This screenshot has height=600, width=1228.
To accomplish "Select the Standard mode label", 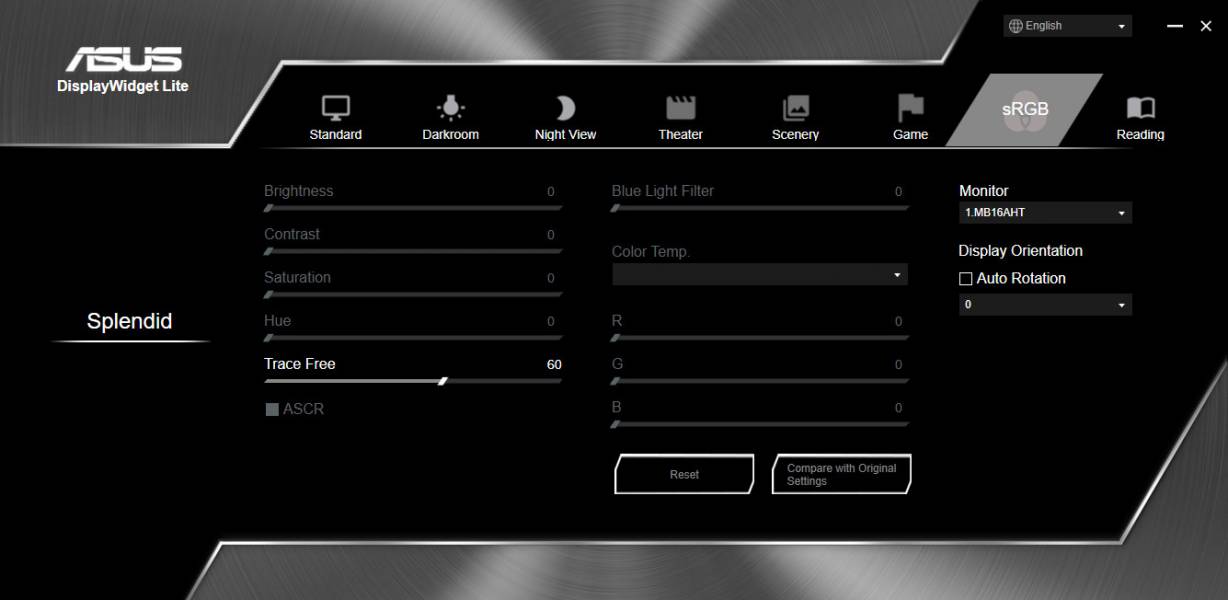I will 336,135.
